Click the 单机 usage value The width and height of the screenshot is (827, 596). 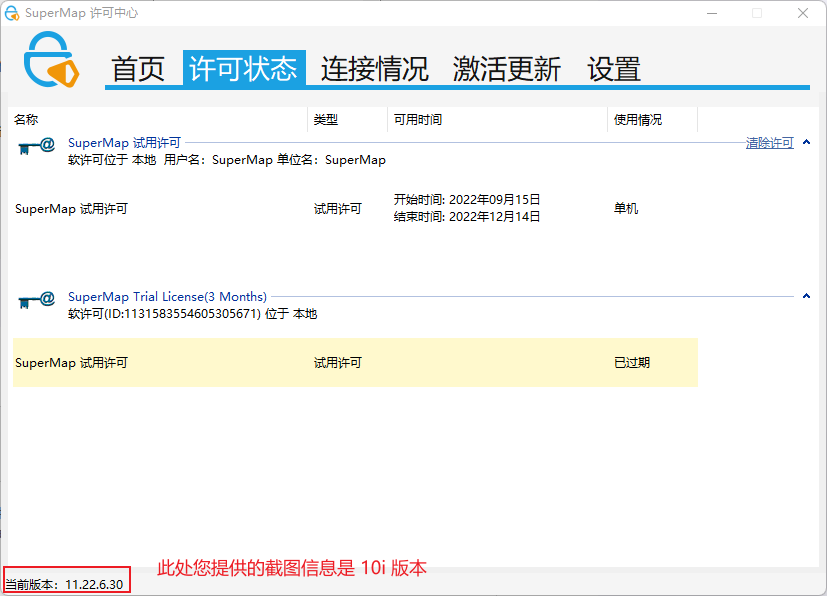point(626,209)
